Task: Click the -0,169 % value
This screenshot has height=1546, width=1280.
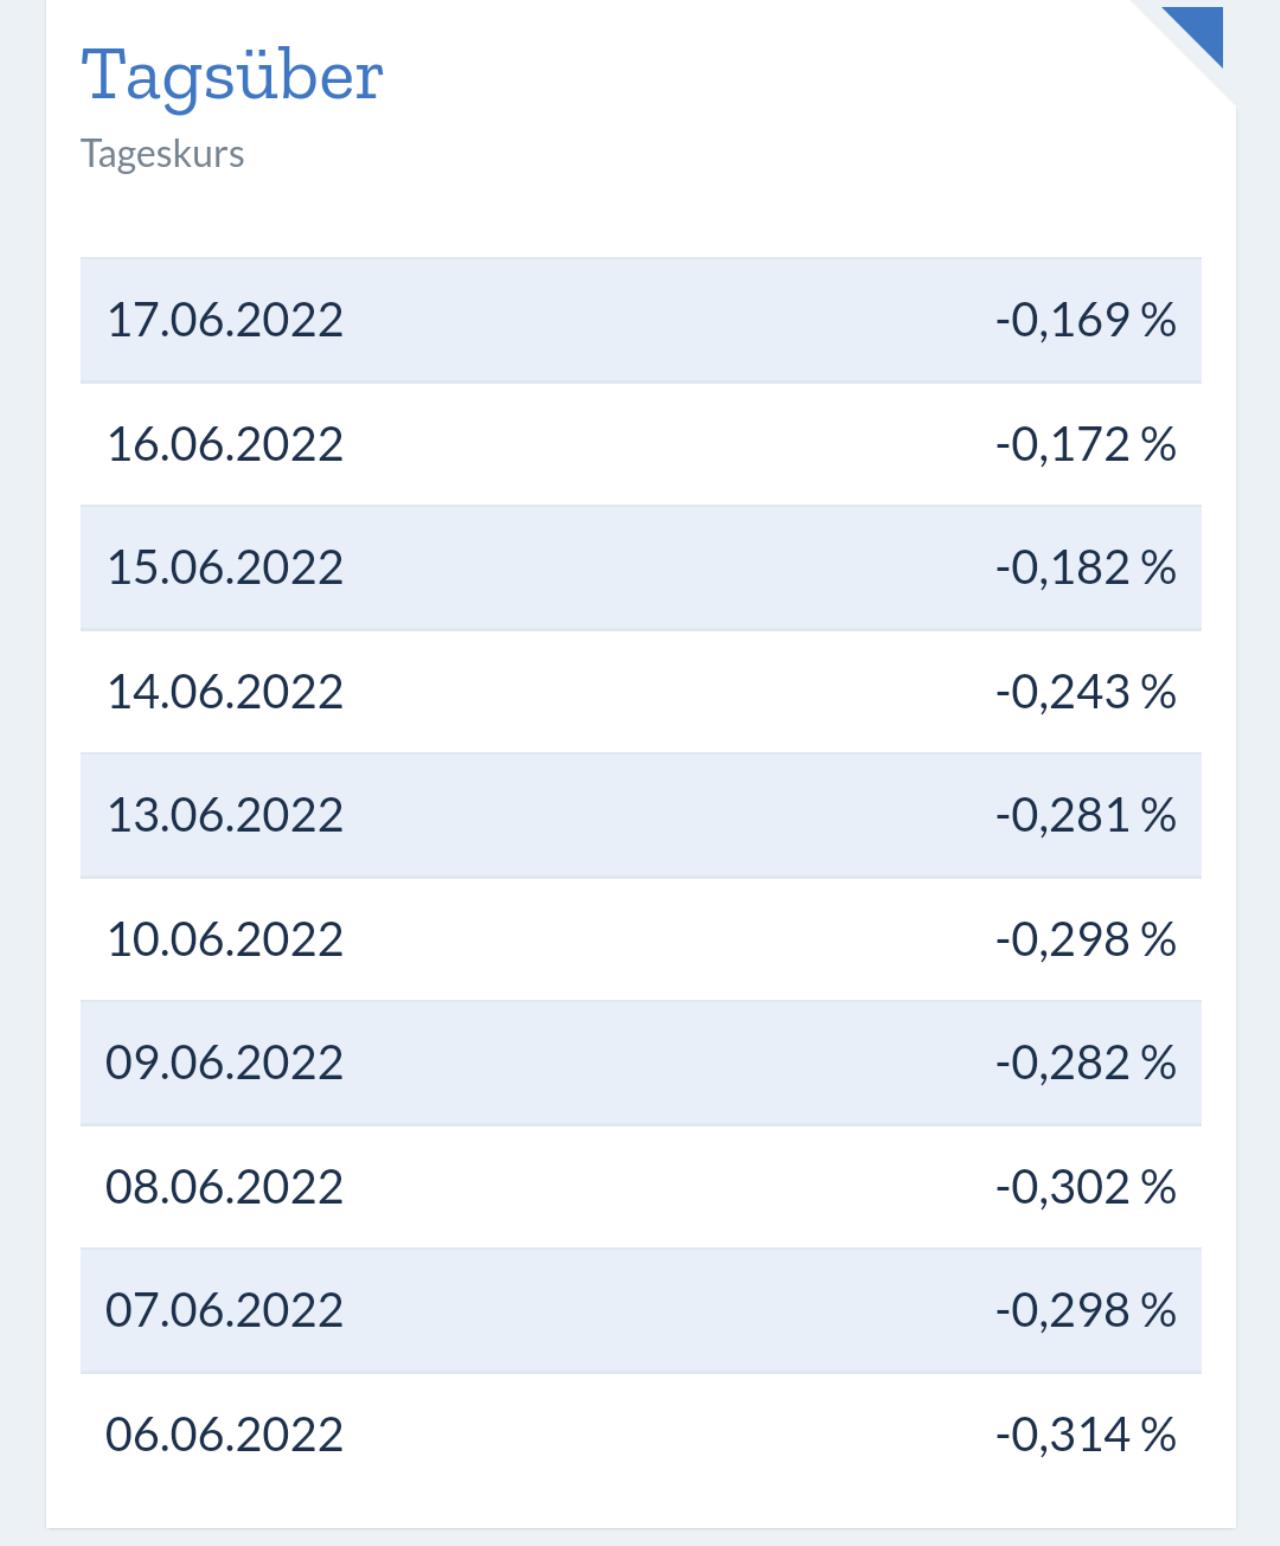Action: click(1086, 320)
